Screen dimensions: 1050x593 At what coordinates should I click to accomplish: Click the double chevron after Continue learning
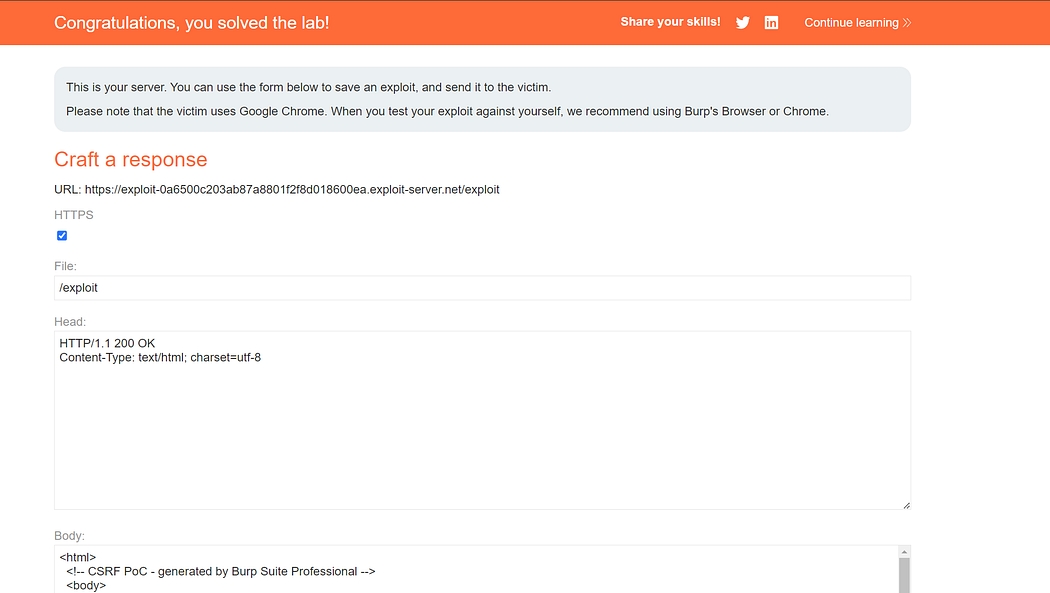point(907,23)
